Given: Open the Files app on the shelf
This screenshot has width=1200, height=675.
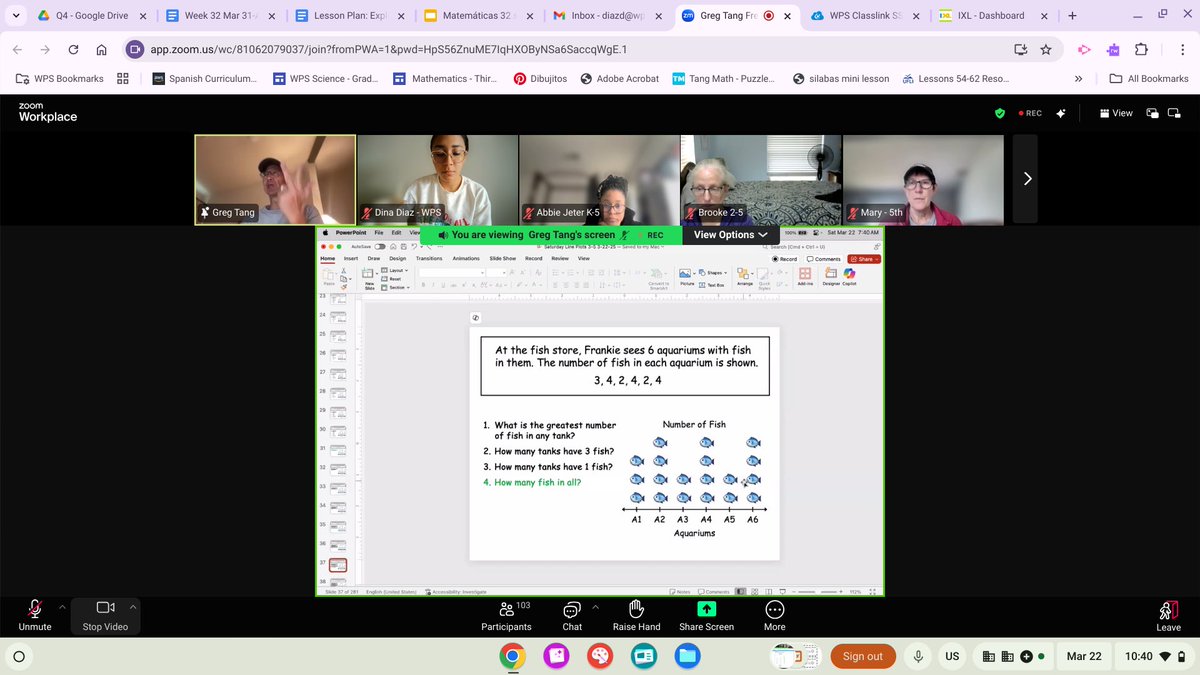Looking at the screenshot, I should 687,656.
